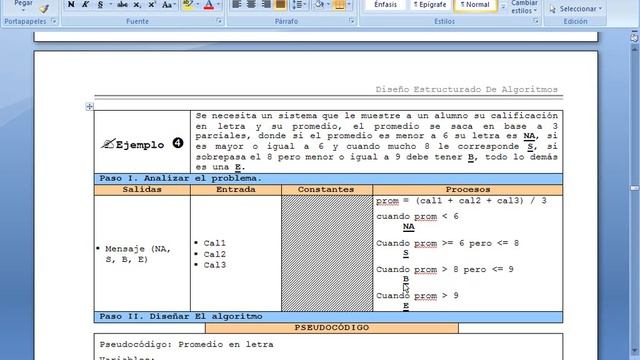Image resolution: width=640 pixels, height=360 pixels.
Task: Expand the styles gallery
Action: tap(503, 6)
